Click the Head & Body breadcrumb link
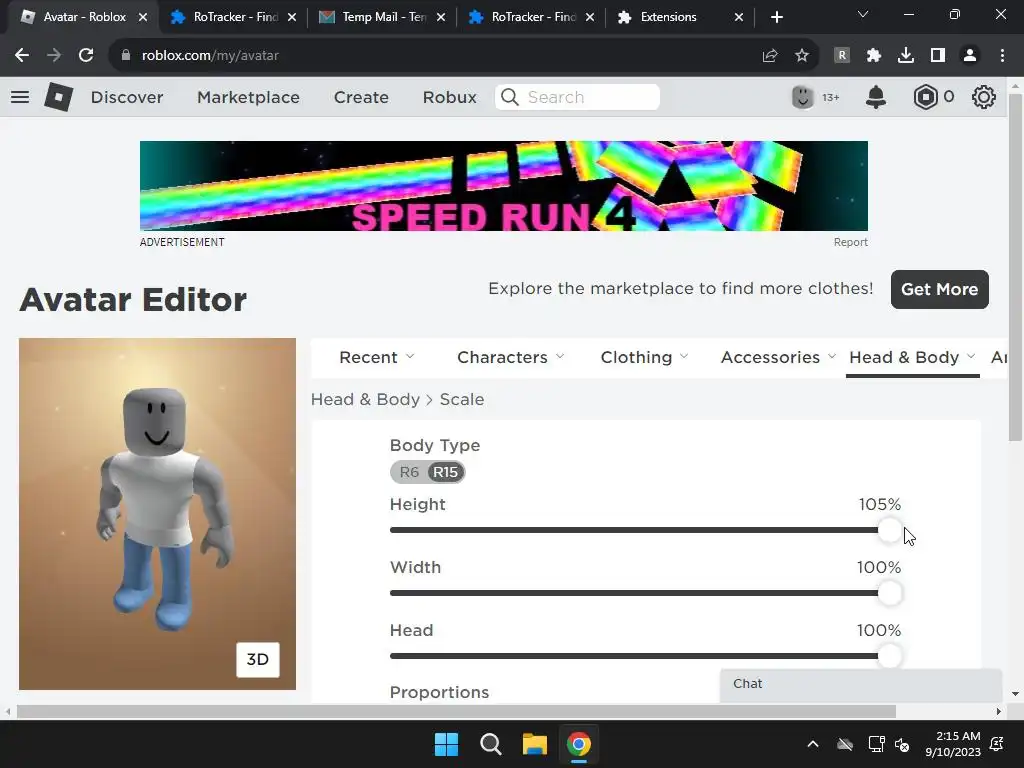 tap(365, 399)
